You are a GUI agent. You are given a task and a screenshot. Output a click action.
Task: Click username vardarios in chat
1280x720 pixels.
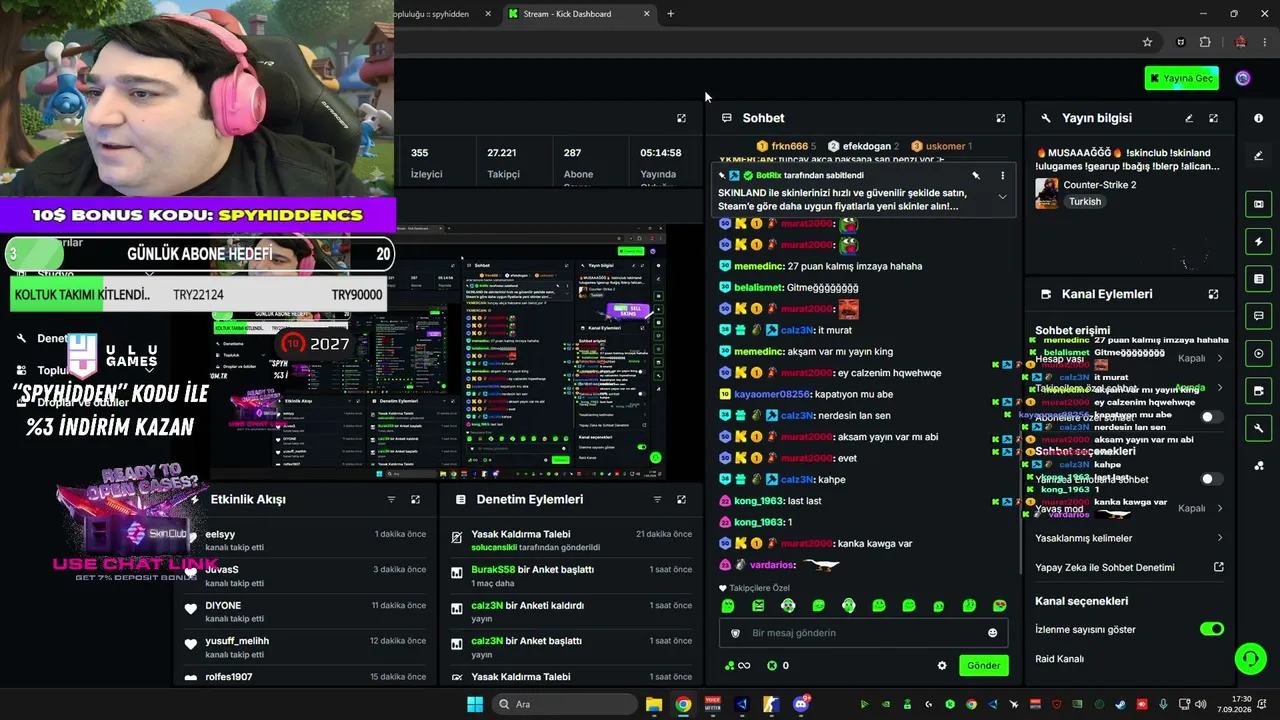pos(771,565)
